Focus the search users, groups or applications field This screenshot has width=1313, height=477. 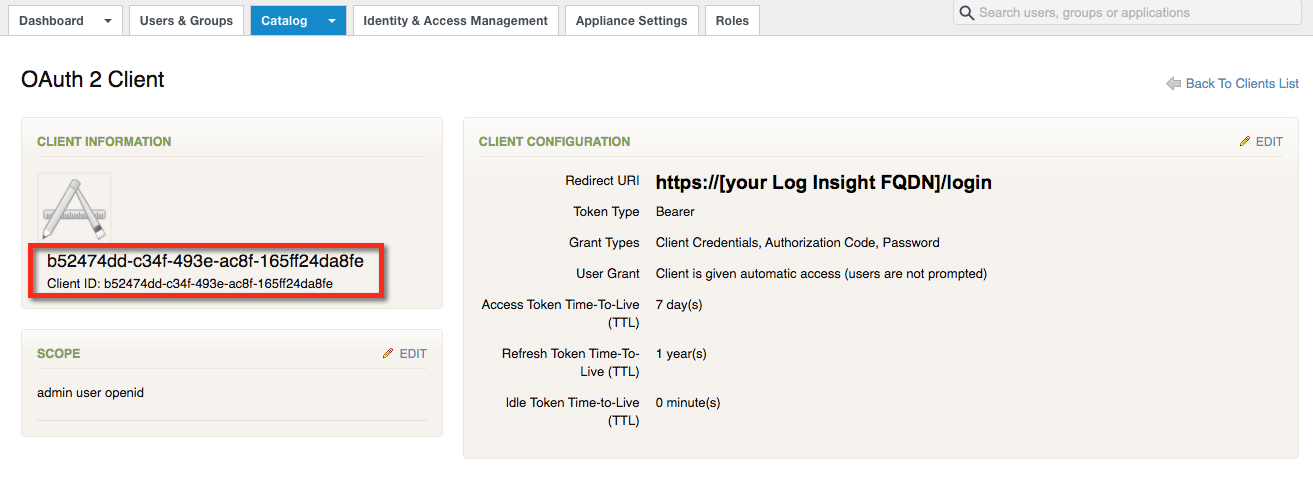coord(1127,13)
